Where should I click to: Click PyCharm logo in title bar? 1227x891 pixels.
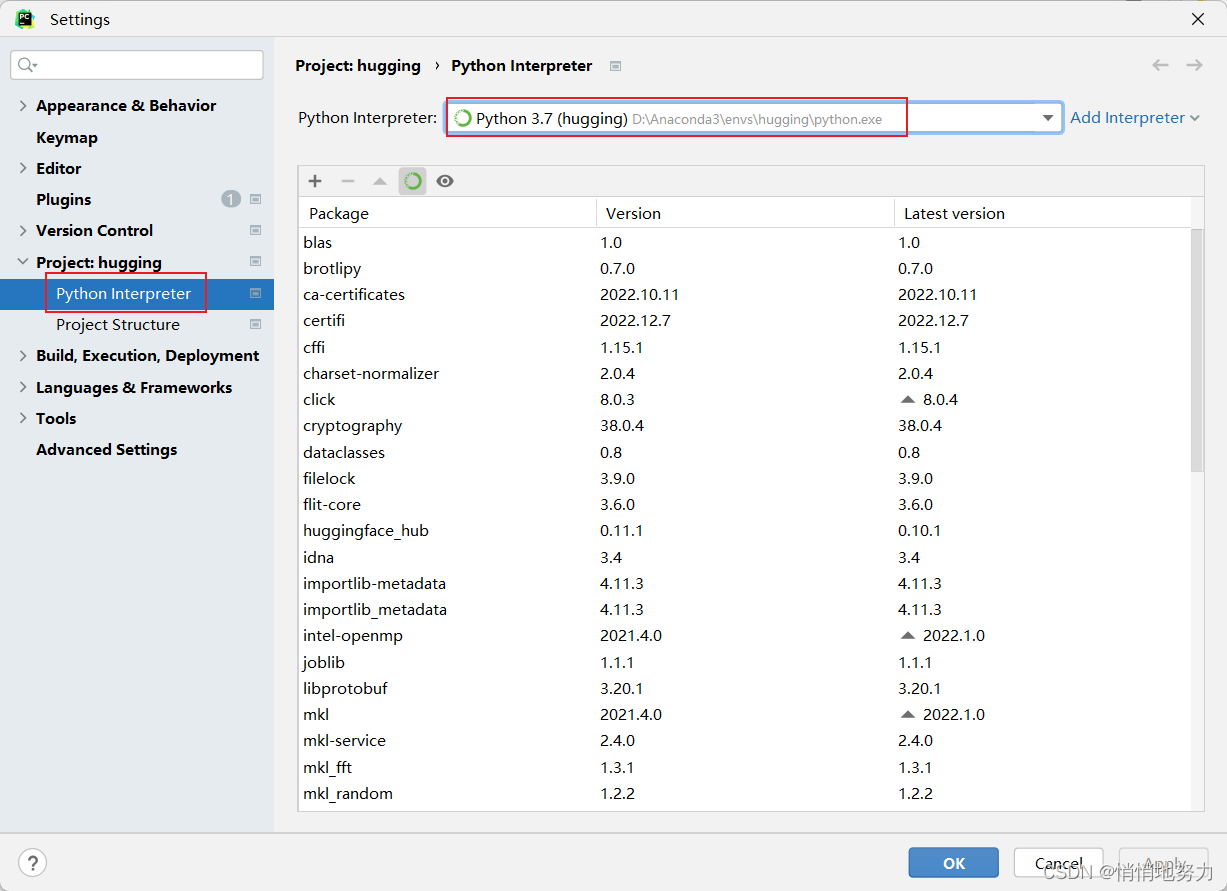click(x=25, y=18)
